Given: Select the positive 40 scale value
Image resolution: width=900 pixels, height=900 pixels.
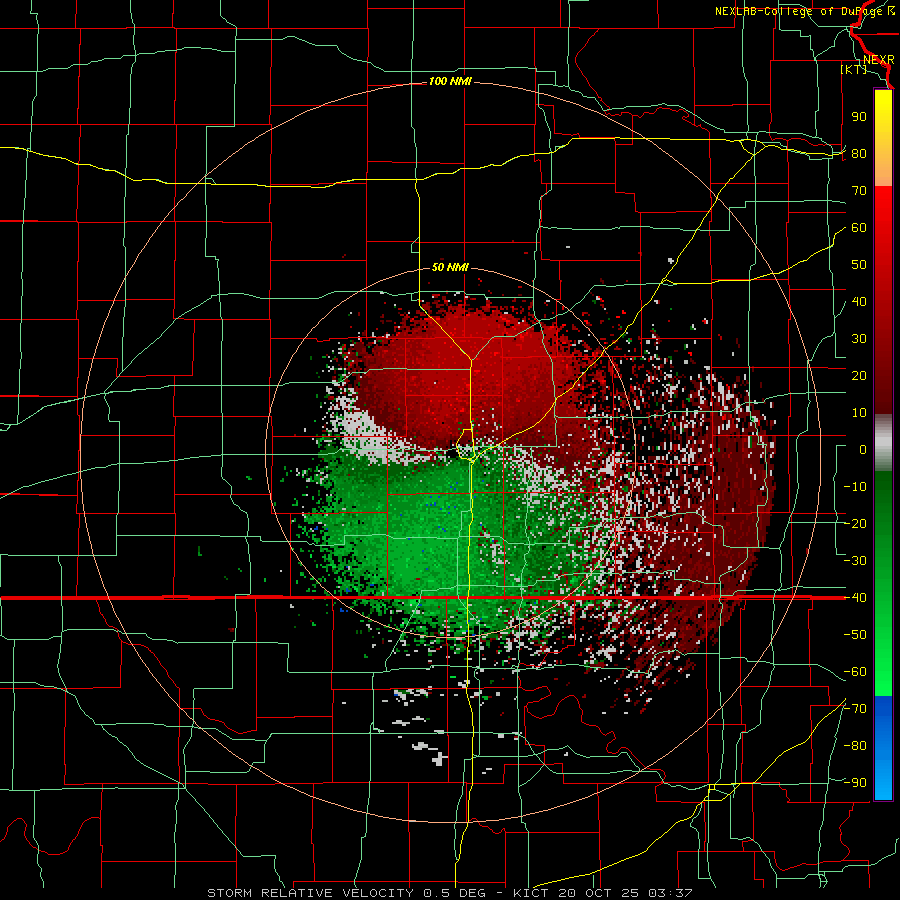Looking at the screenshot, I should [x=859, y=301].
